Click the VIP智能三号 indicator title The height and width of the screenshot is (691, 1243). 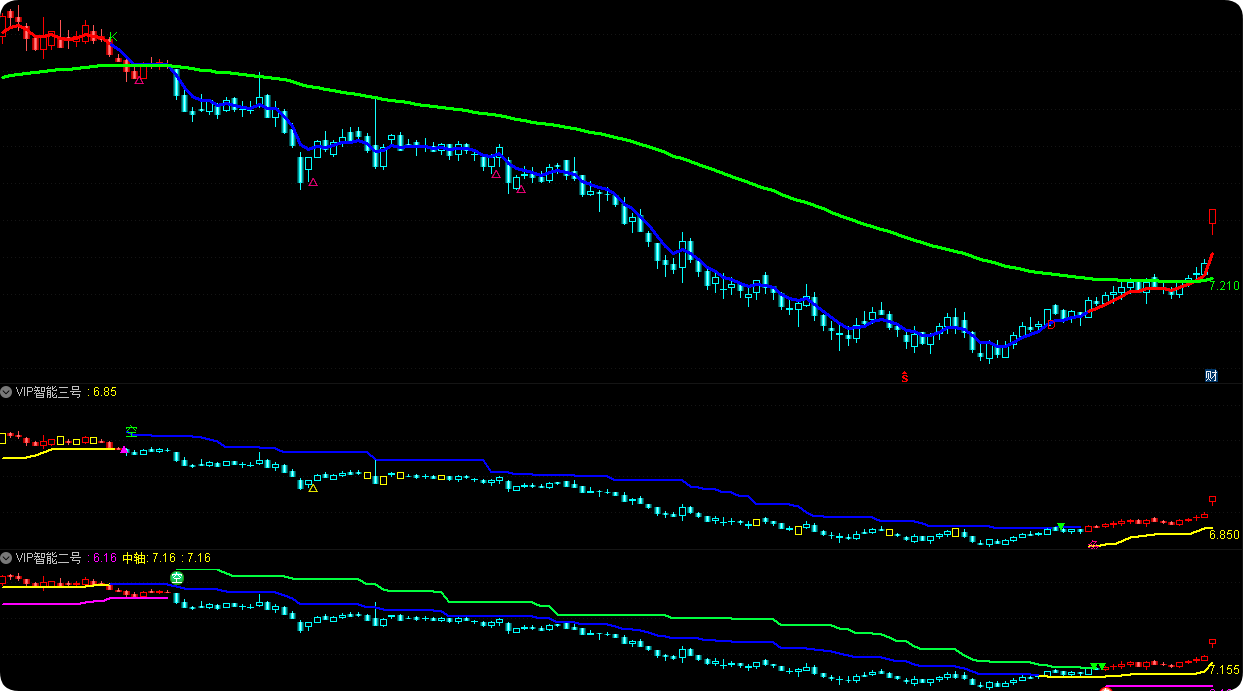coord(50,392)
